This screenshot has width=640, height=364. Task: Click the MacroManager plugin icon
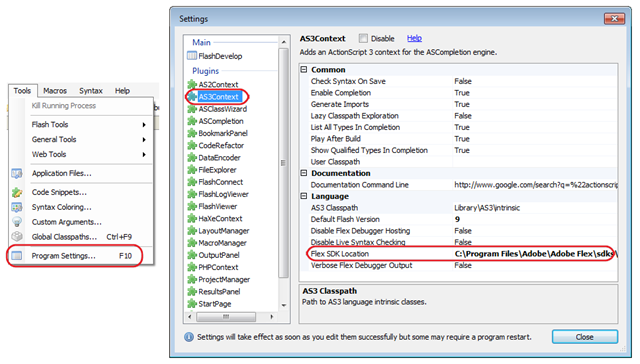pos(192,243)
